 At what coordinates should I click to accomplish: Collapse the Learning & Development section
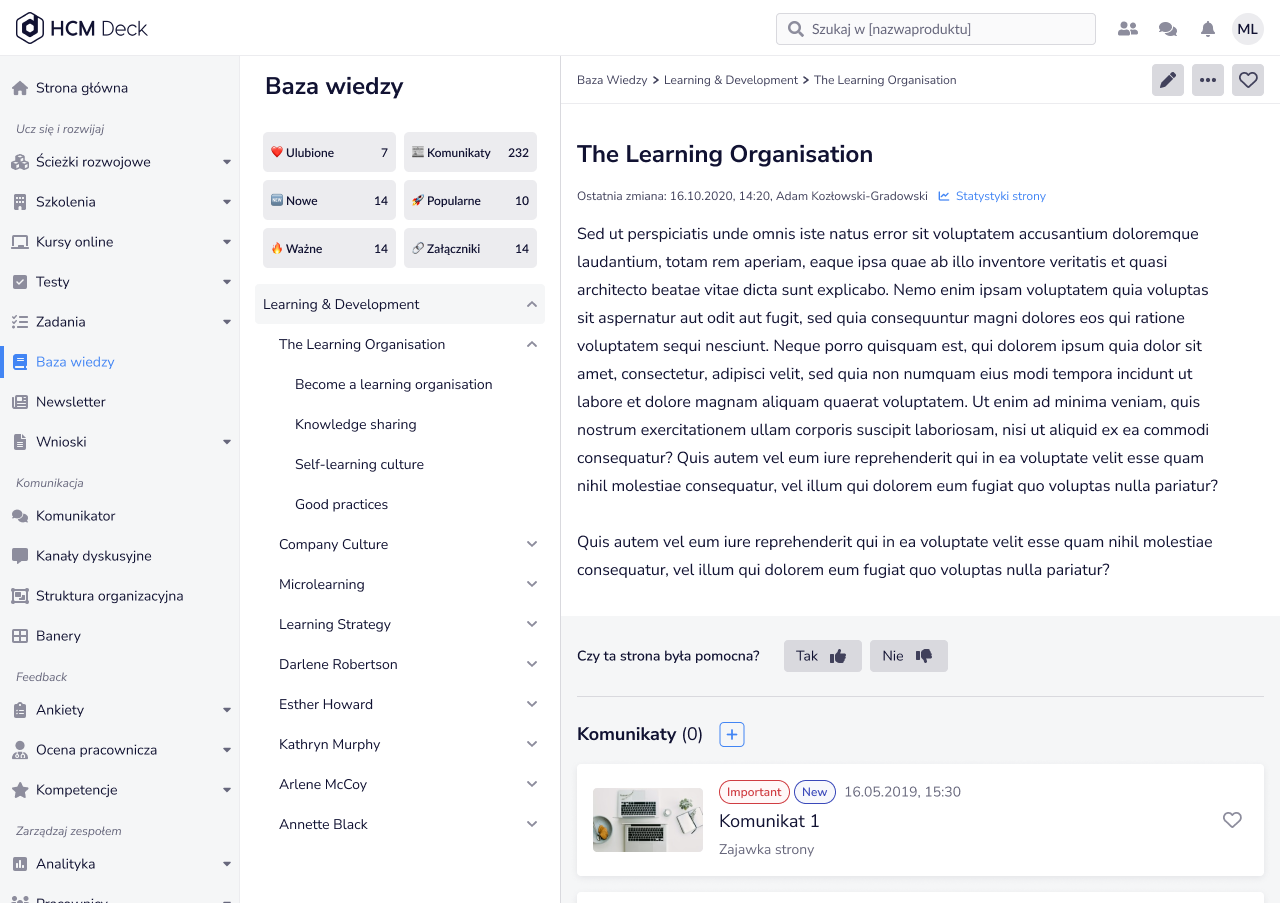point(532,304)
